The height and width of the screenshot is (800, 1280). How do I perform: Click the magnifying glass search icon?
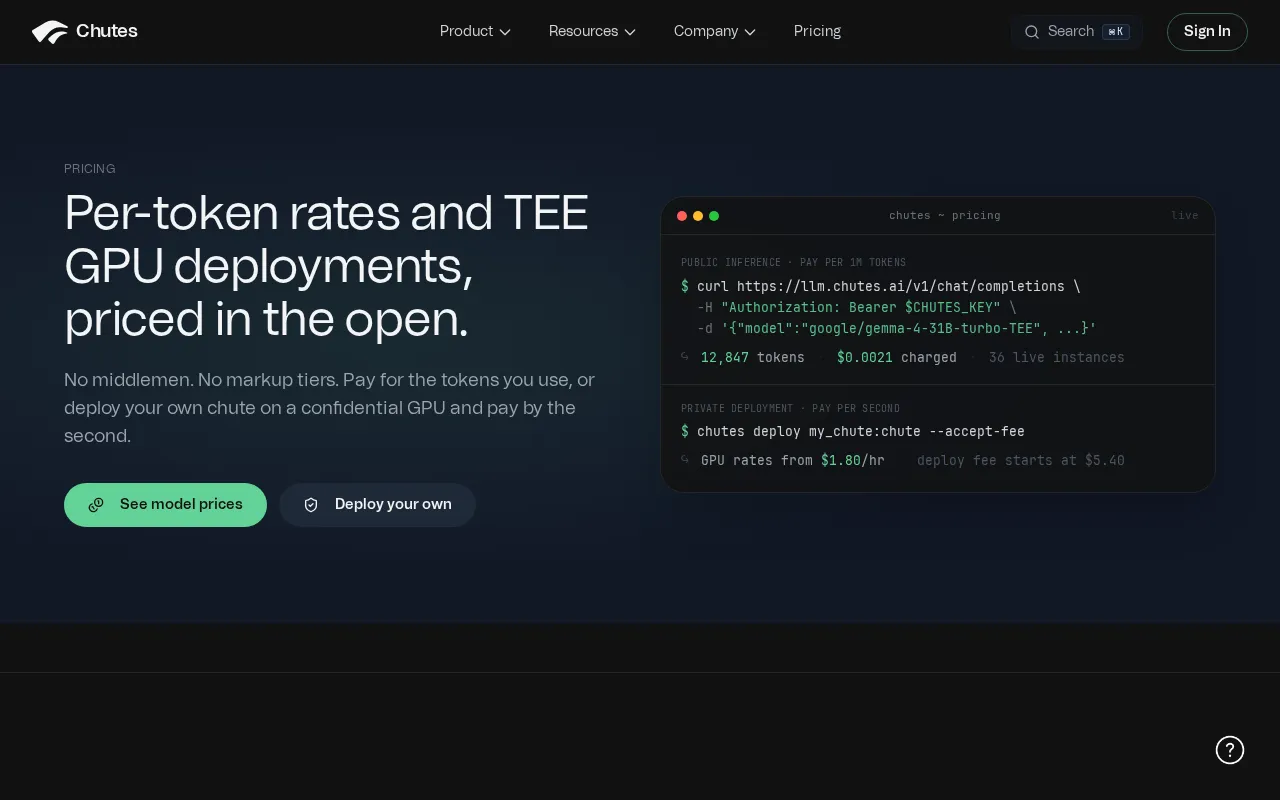pos(1032,32)
